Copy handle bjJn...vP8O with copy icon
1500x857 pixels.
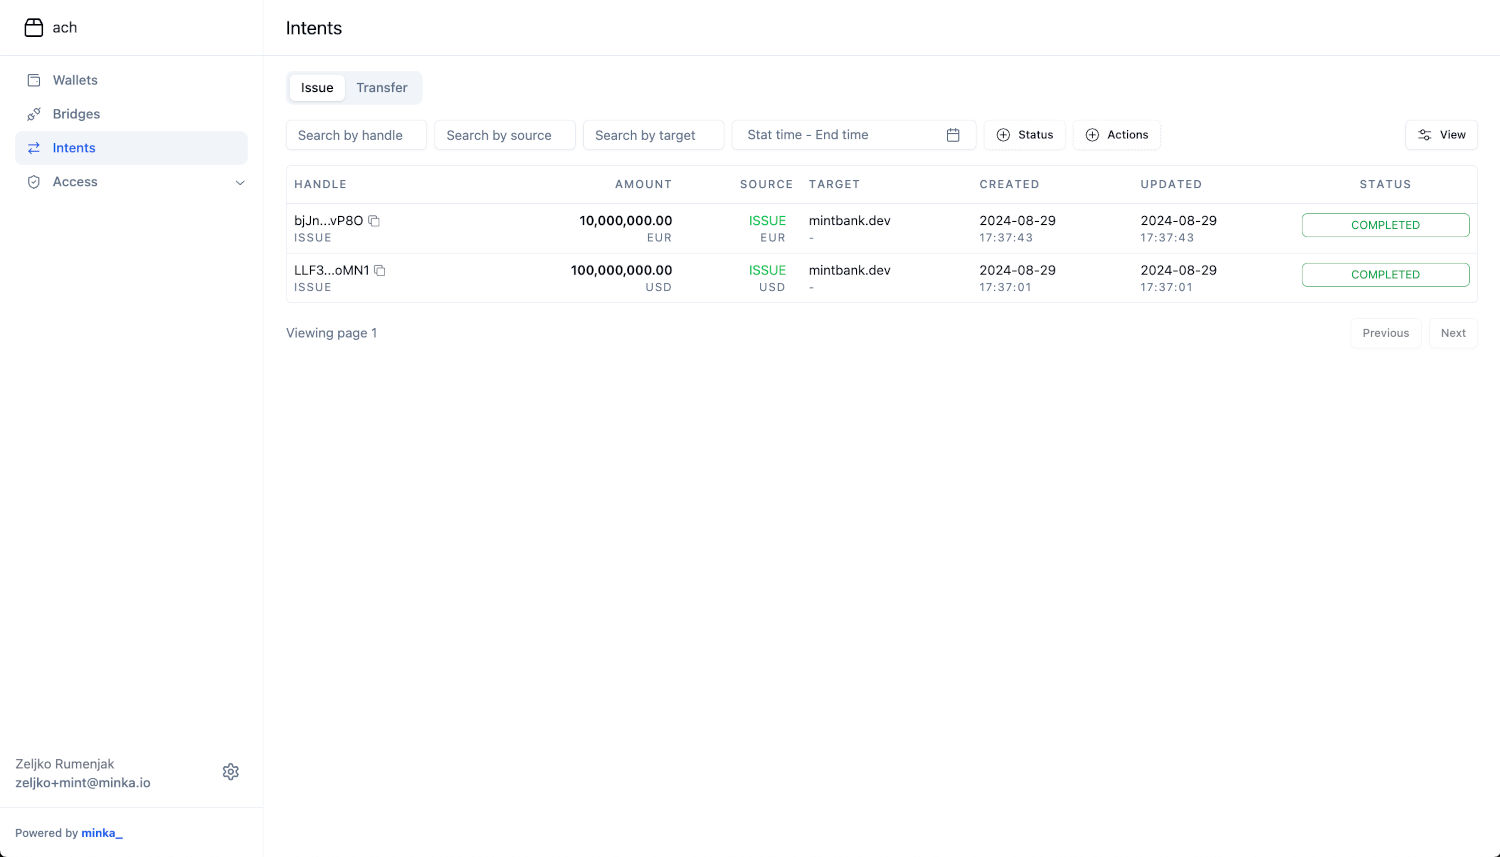374,221
